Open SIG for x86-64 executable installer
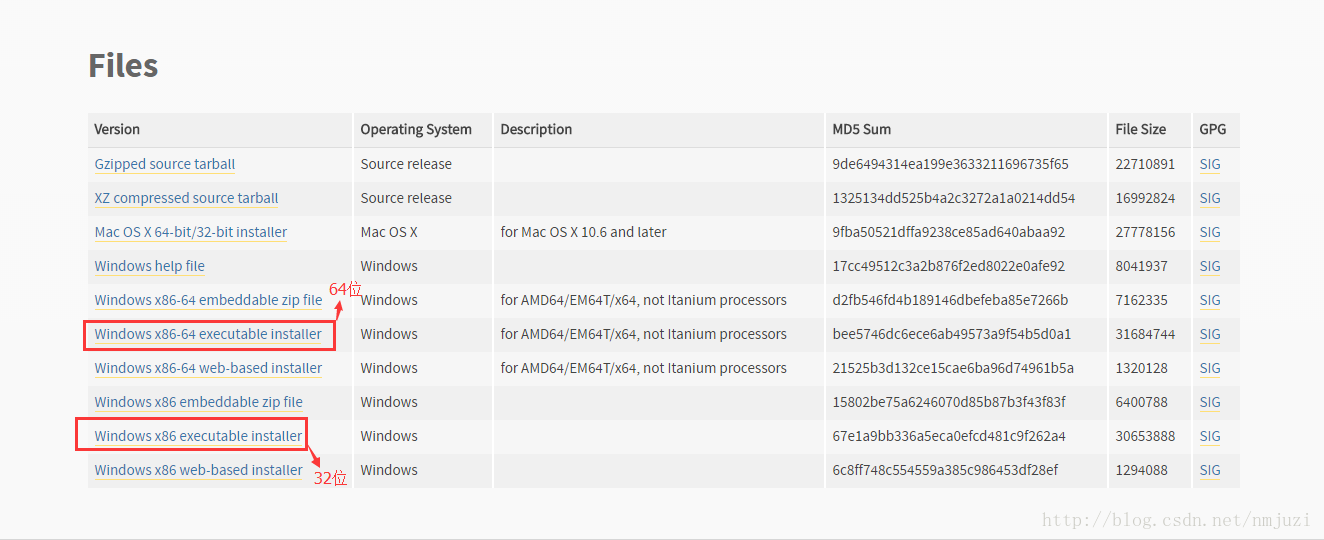This screenshot has height=540, width=1324. click(x=1210, y=334)
